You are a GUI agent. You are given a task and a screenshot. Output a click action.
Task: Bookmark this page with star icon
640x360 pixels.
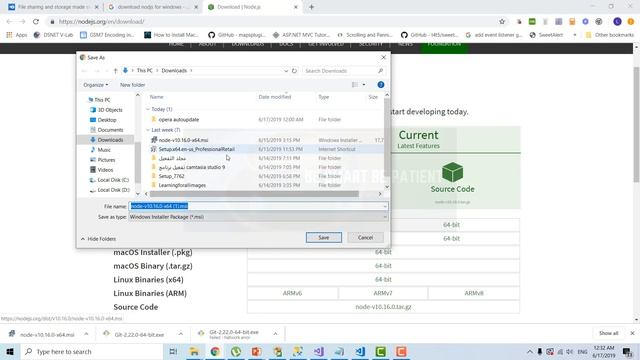click(502, 22)
